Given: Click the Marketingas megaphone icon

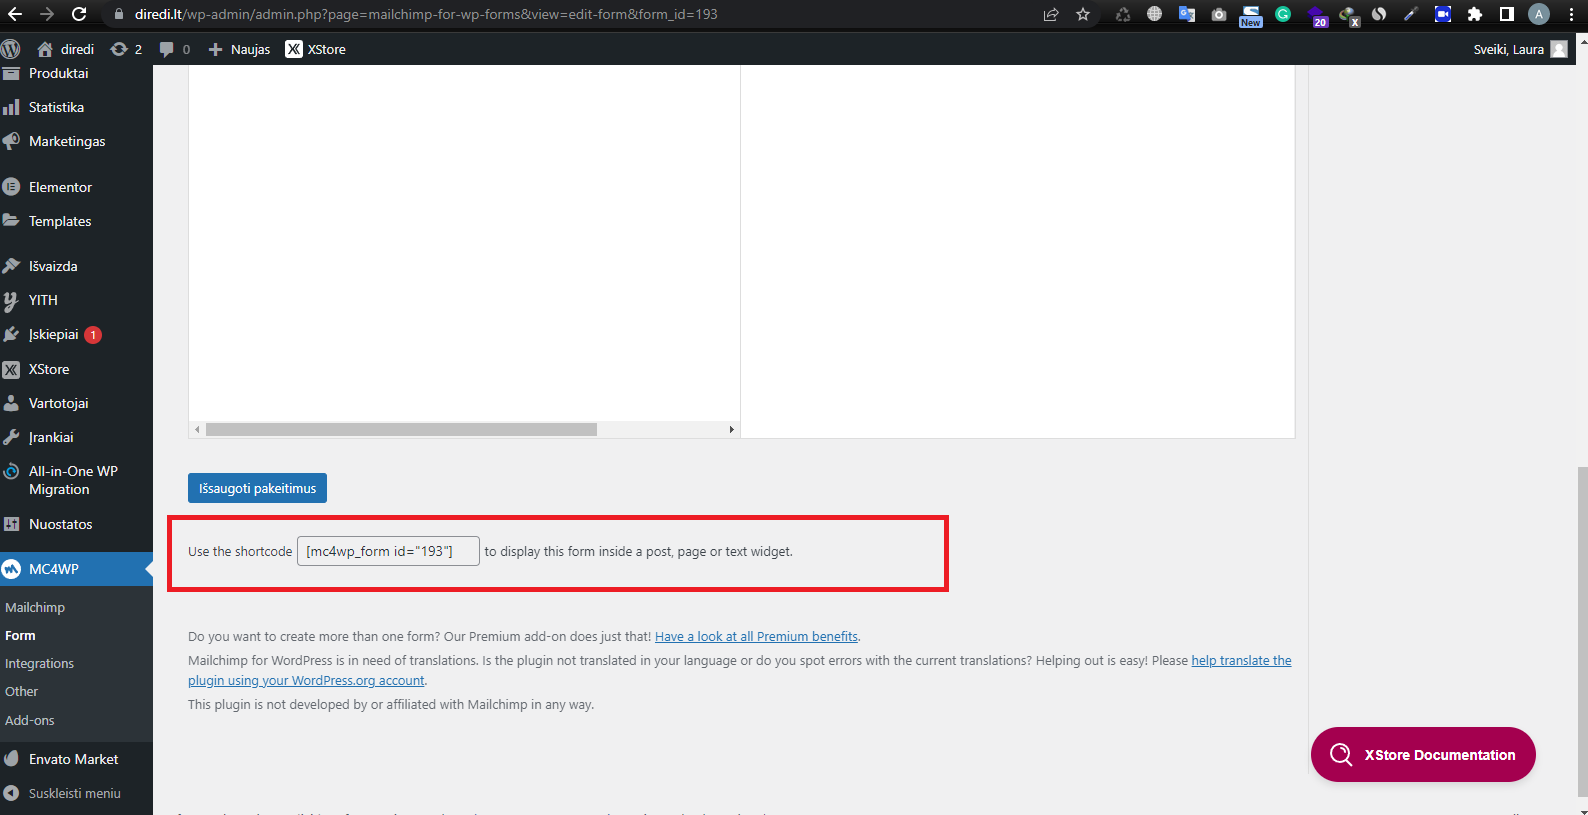Looking at the screenshot, I should (11, 141).
